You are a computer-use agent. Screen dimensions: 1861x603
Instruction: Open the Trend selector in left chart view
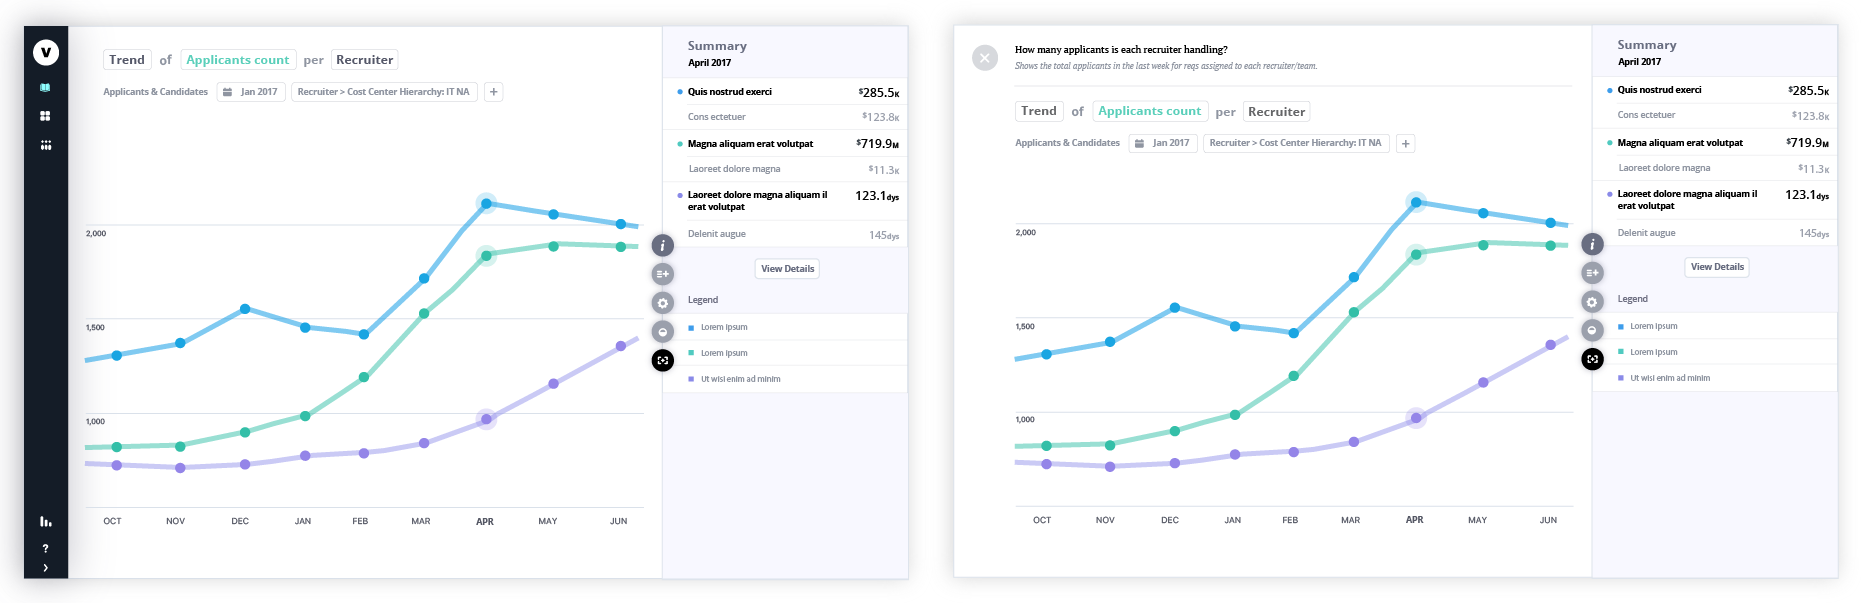(127, 60)
